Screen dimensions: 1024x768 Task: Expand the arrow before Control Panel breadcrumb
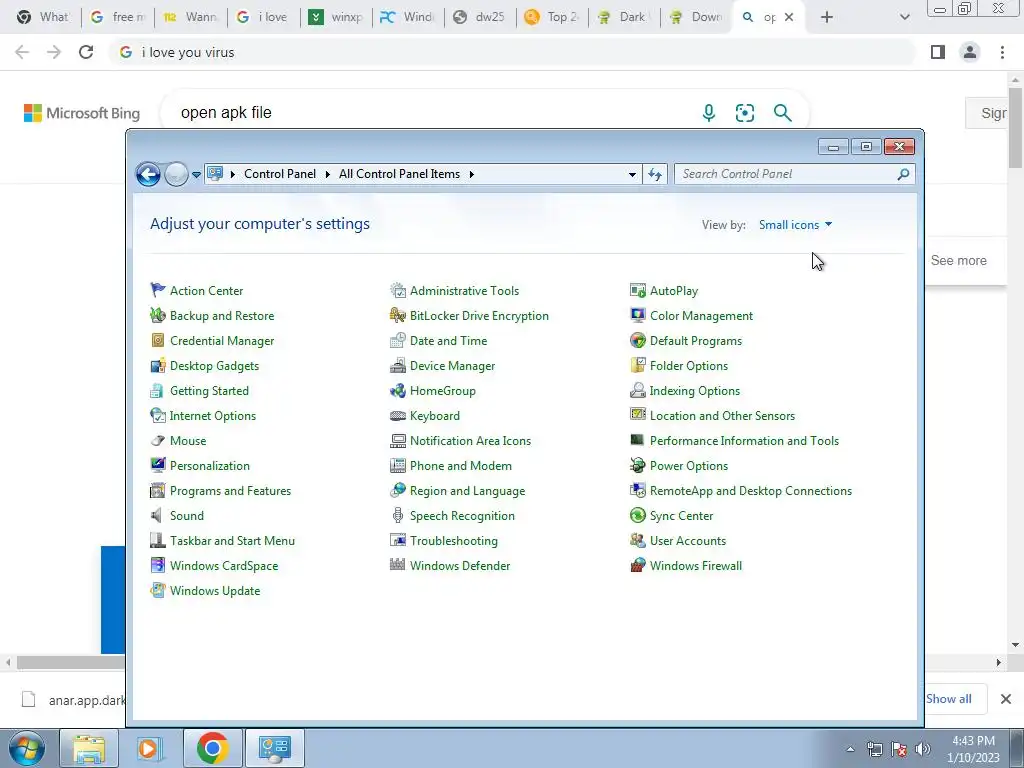pos(232,174)
